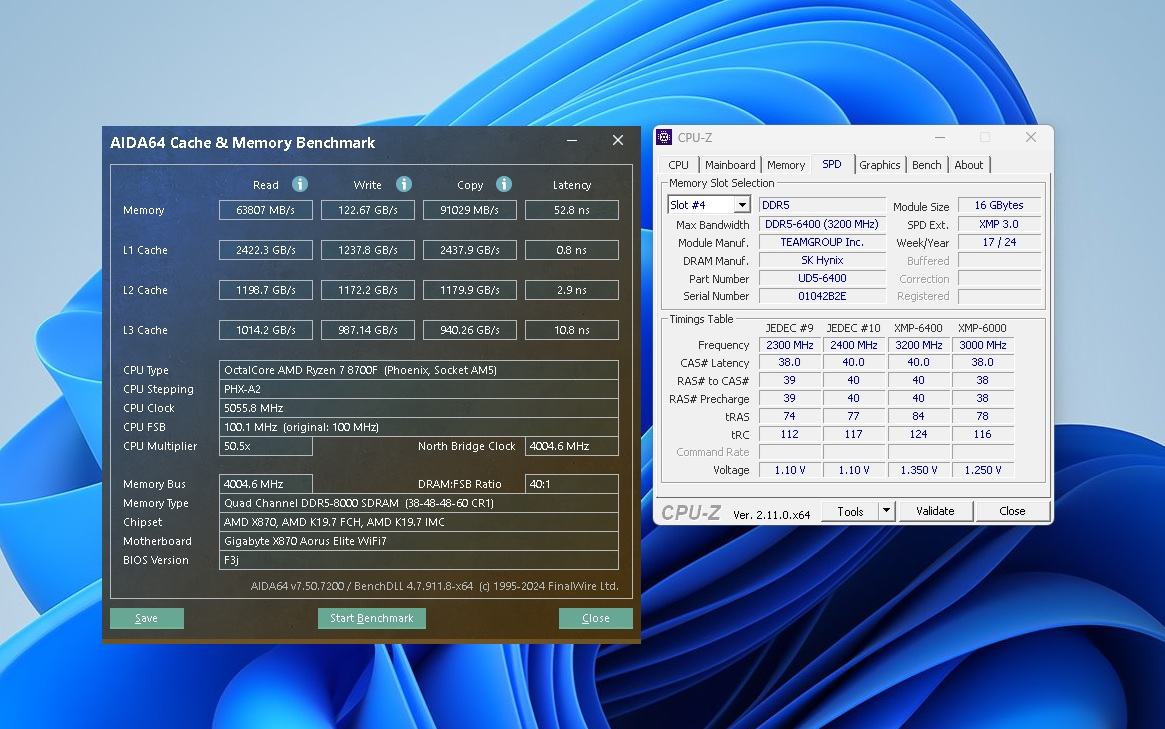Viewport: 1165px width, 729px height.
Task: Click the Validate button
Action: [935, 511]
